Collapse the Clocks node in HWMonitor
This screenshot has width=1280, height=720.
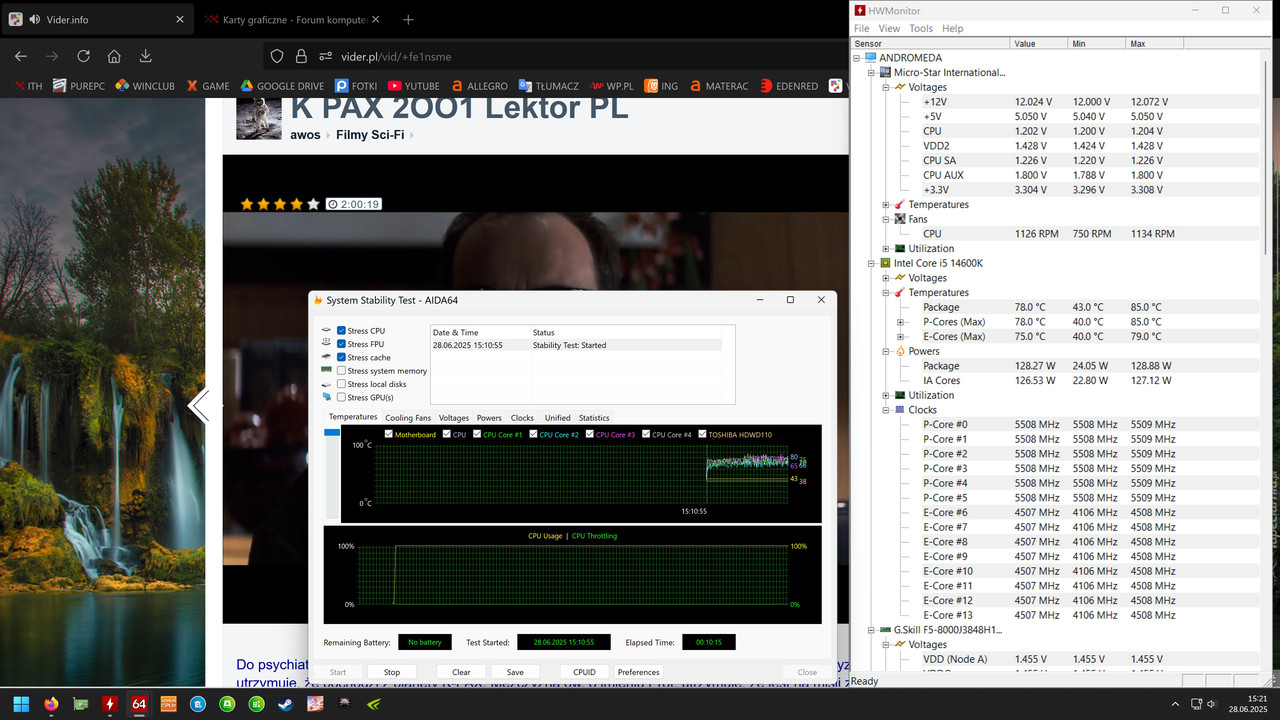(886, 410)
